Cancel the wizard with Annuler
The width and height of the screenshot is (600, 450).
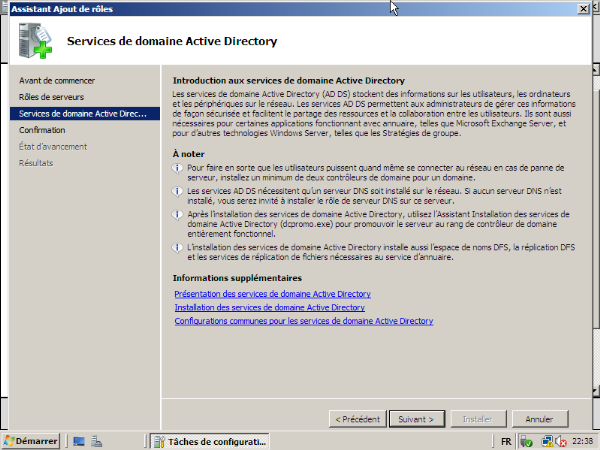pyautogui.click(x=539, y=418)
